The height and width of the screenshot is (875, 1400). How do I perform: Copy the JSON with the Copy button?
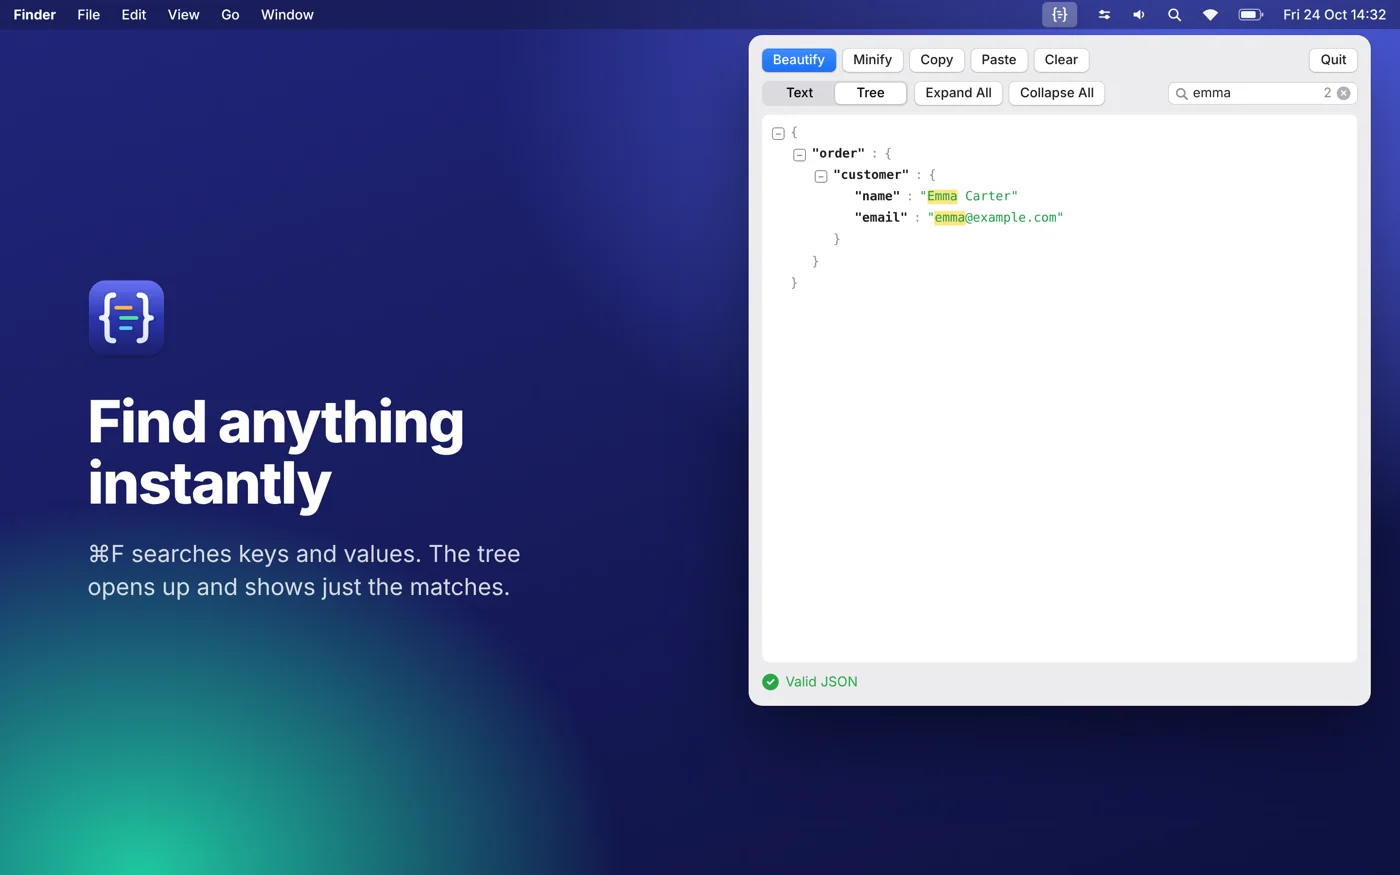[x=937, y=60]
